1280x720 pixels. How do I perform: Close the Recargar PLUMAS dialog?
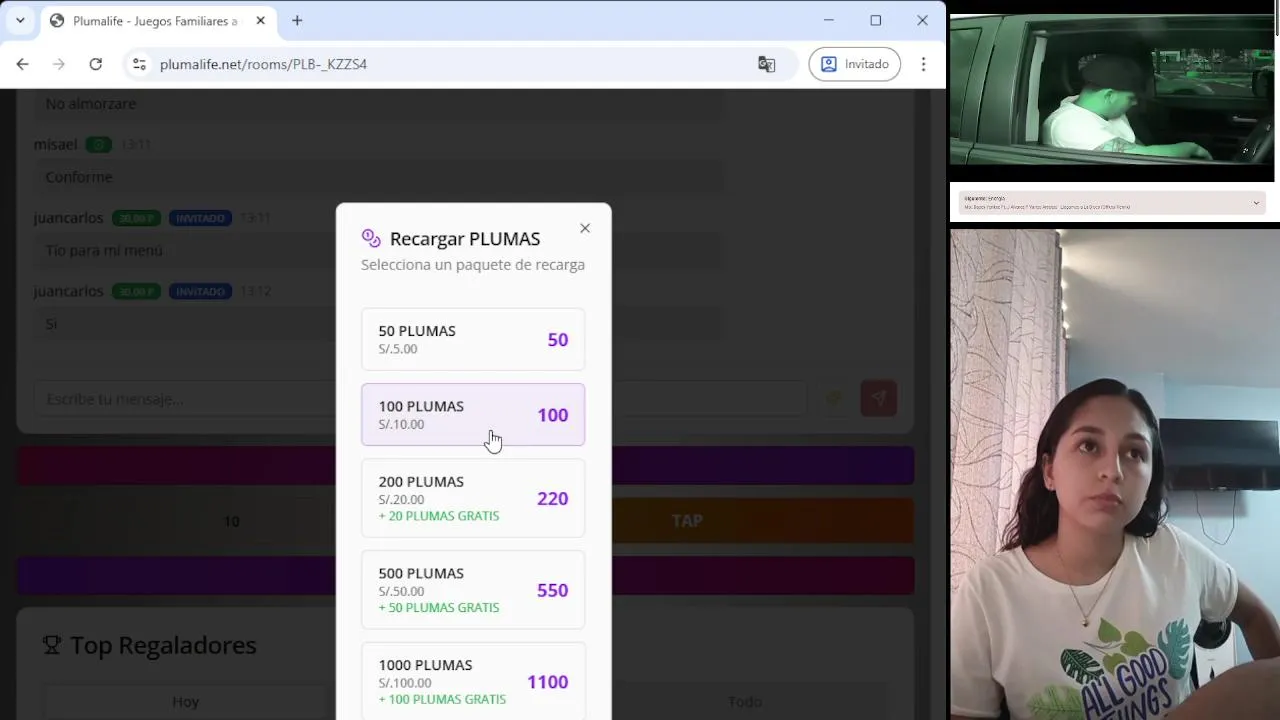(585, 228)
